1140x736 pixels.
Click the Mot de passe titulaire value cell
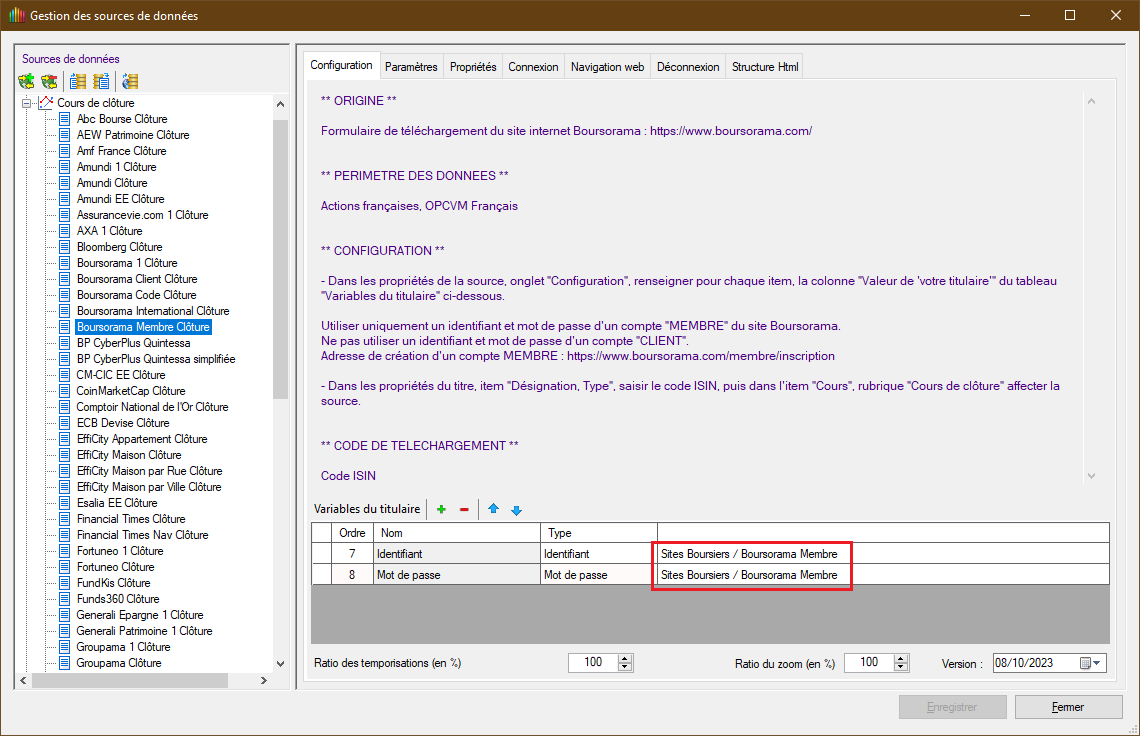pos(750,575)
